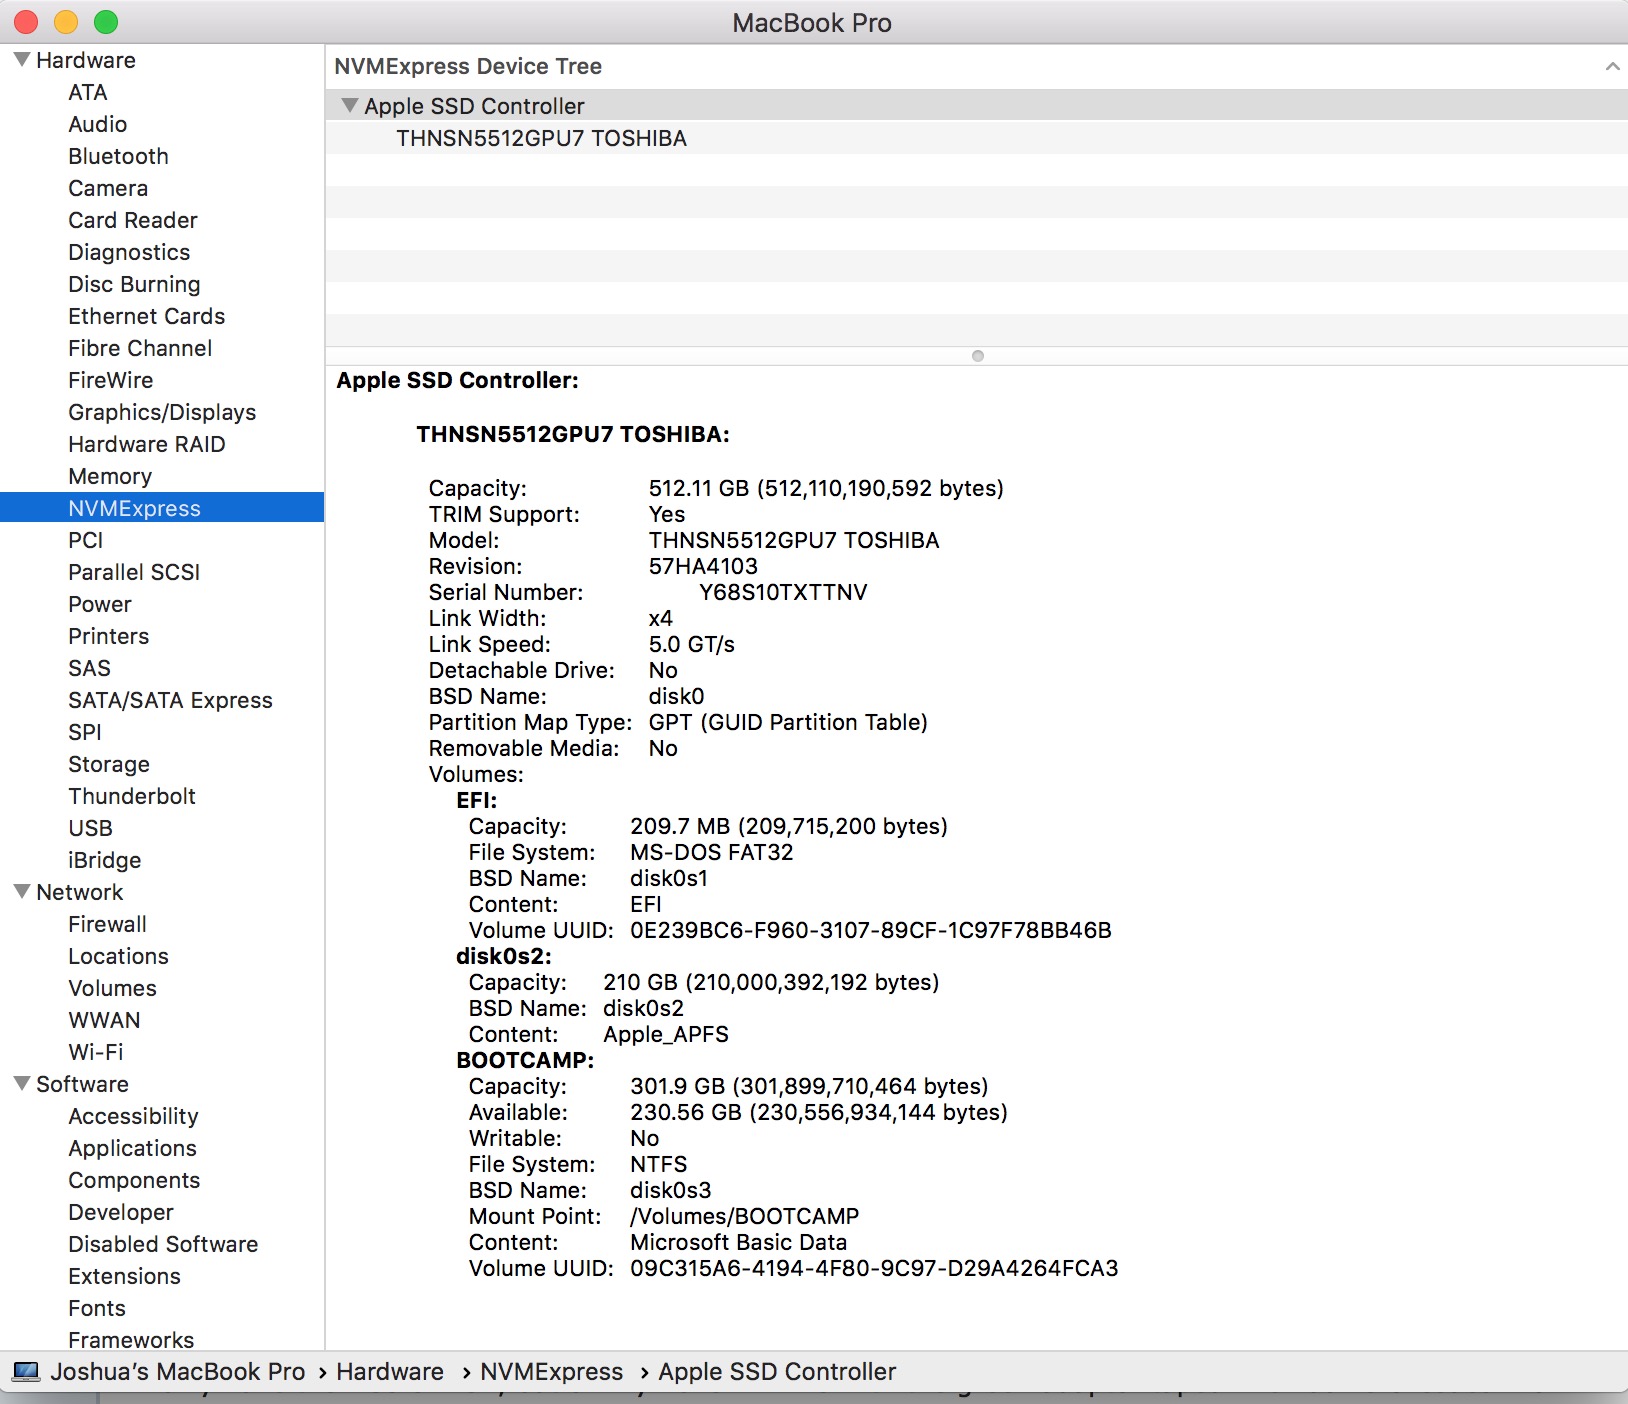Collapse the Software section triangle
The image size is (1628, 1404).
[22, 1084]
